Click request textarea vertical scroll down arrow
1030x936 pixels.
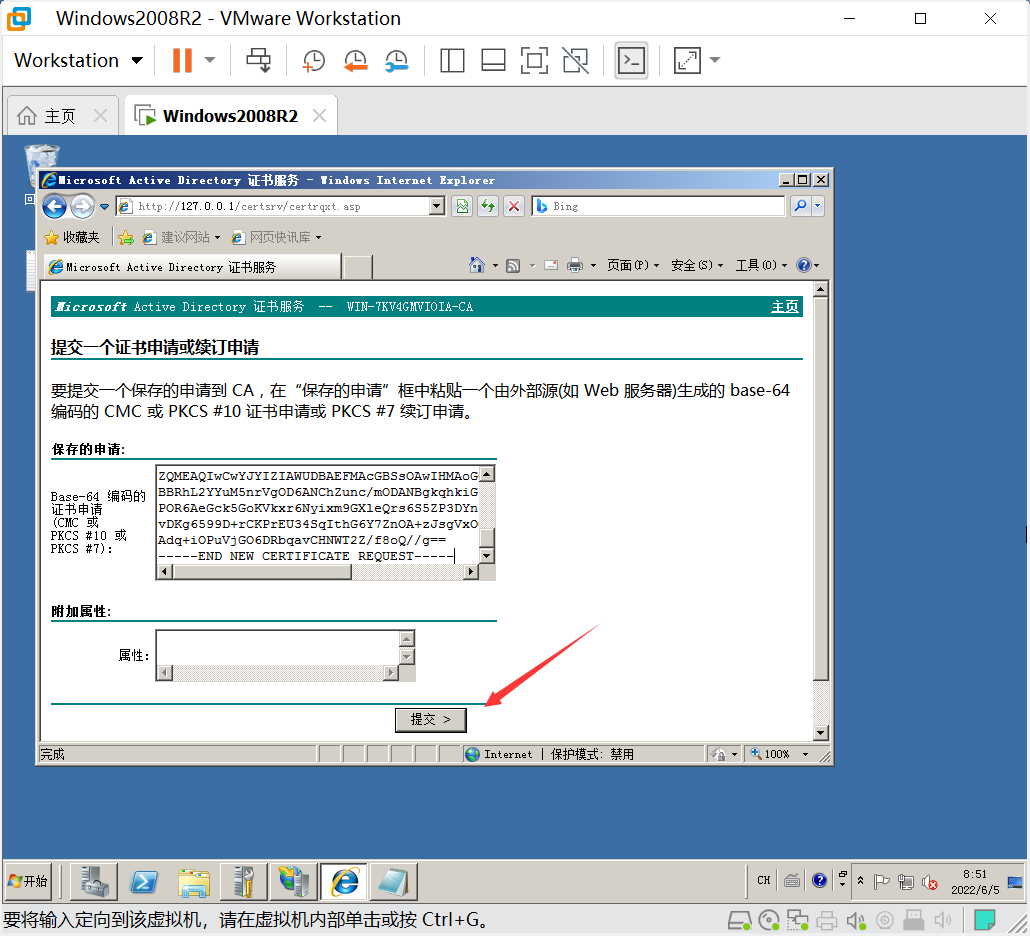[487, 556]
